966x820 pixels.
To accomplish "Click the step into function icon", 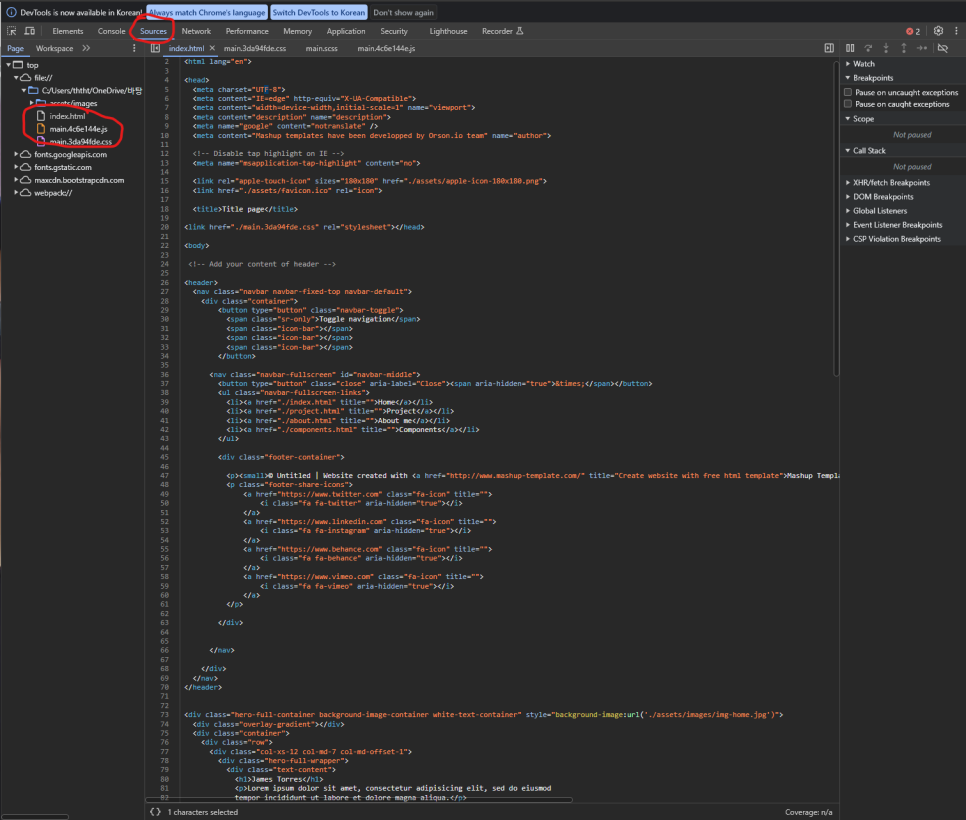I will 886,48.
